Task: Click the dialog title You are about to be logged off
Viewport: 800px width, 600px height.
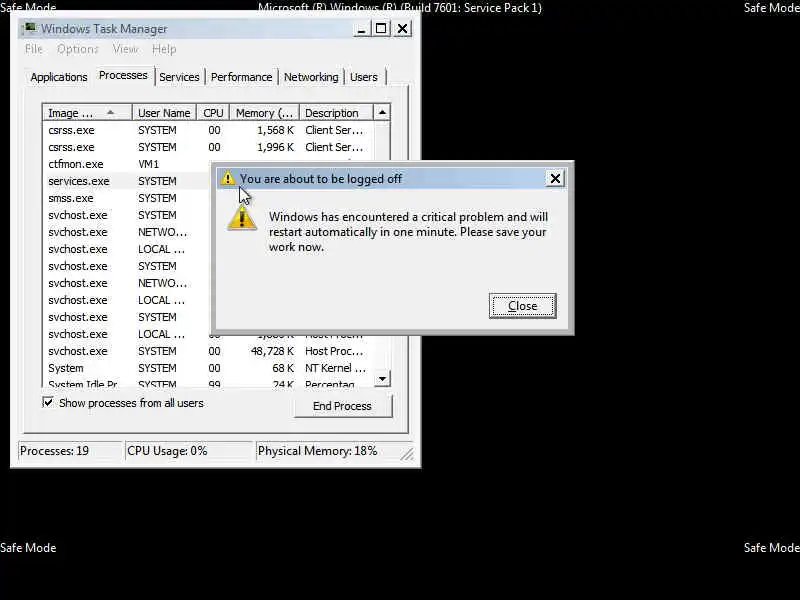Action: [x=321, y=179]
